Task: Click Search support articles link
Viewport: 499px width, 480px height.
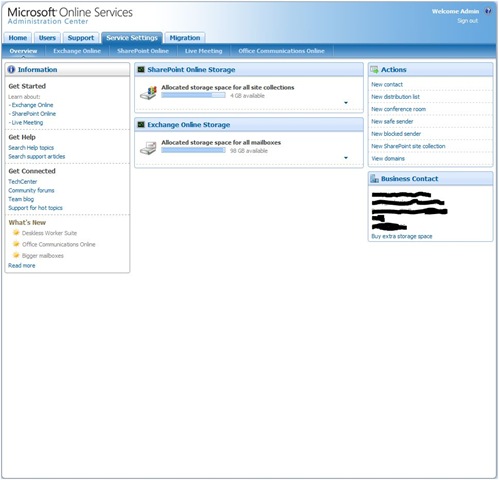Action: point(37,156)
